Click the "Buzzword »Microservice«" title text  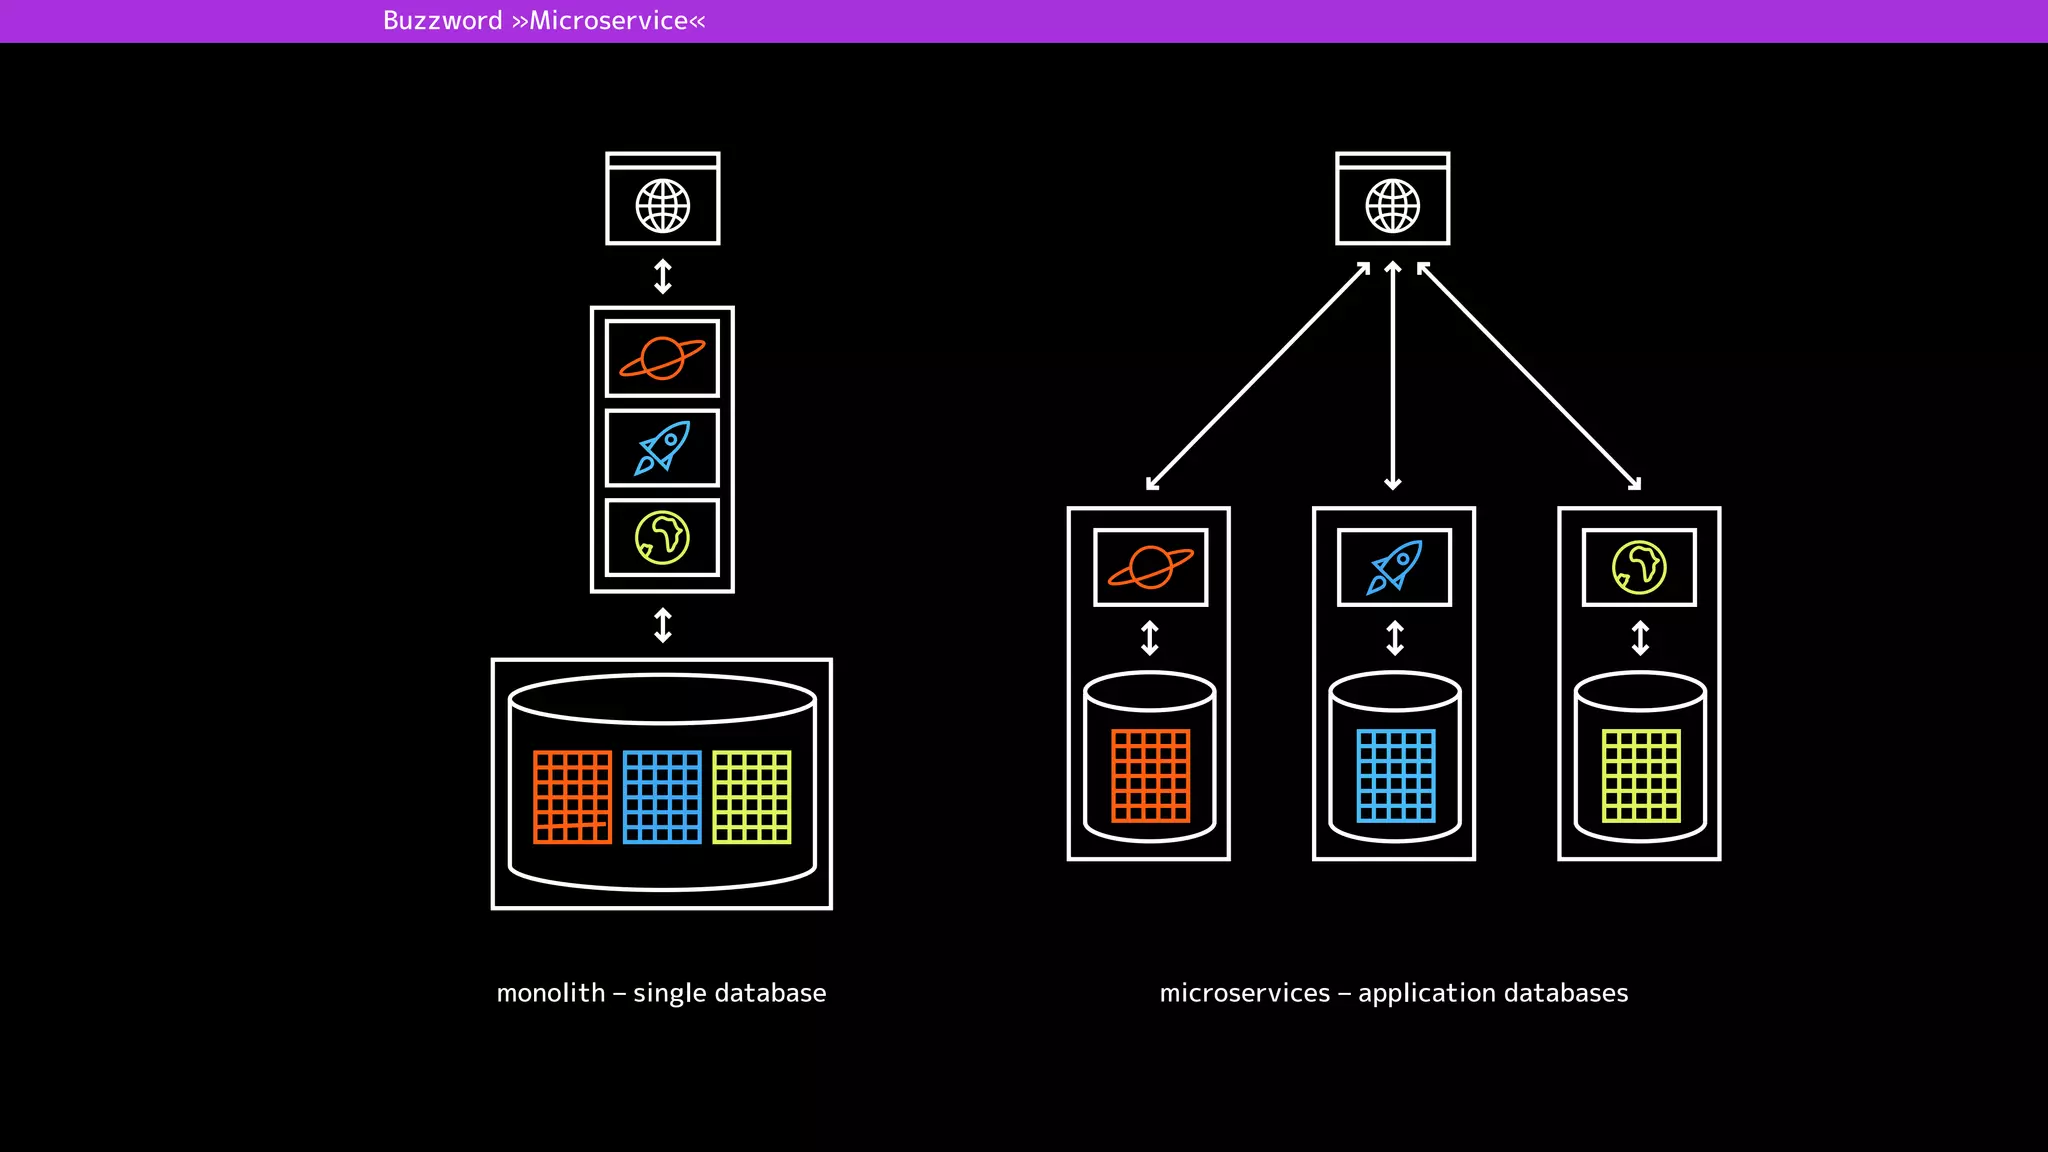544,21
